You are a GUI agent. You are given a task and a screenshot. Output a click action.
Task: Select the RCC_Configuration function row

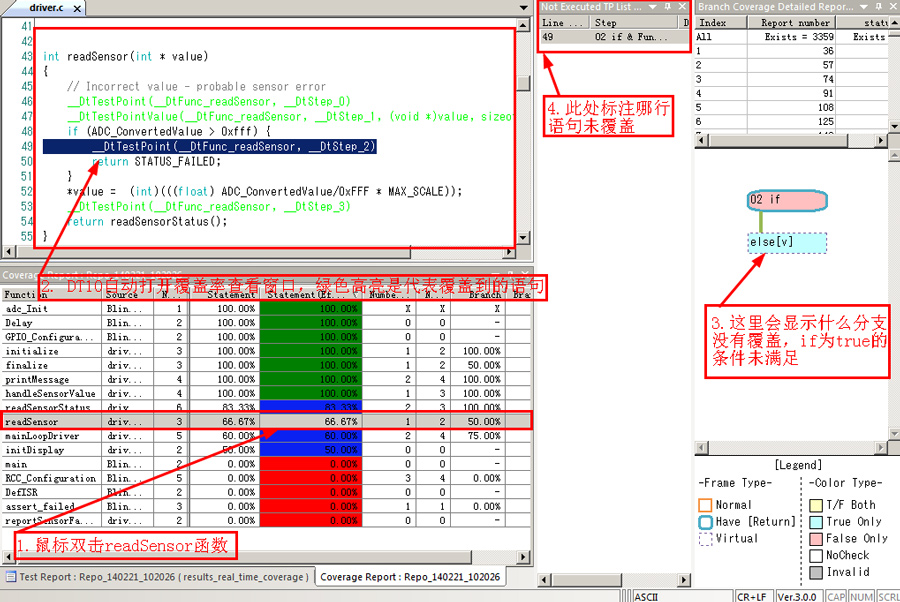(x=266, y=479)
